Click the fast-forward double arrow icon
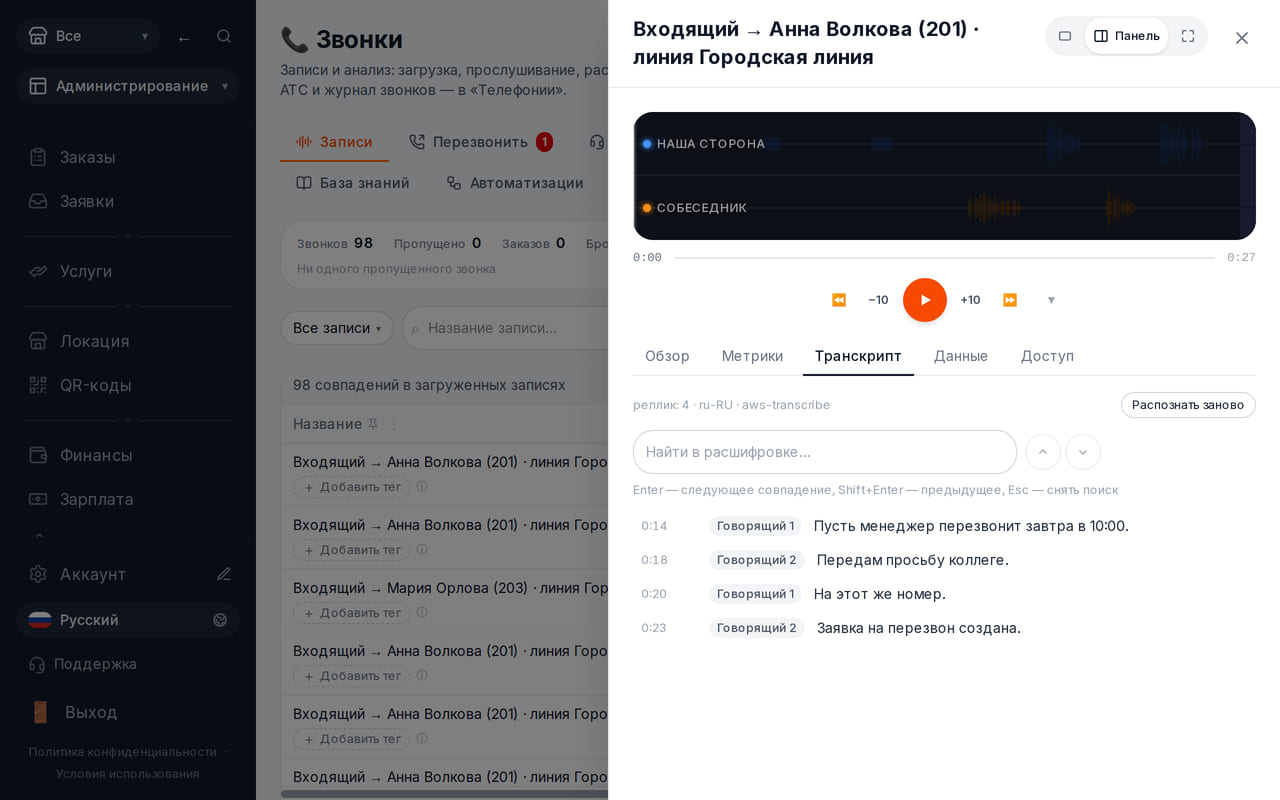The height and width of the screenshot is (800, 1280). point(1010,300)
